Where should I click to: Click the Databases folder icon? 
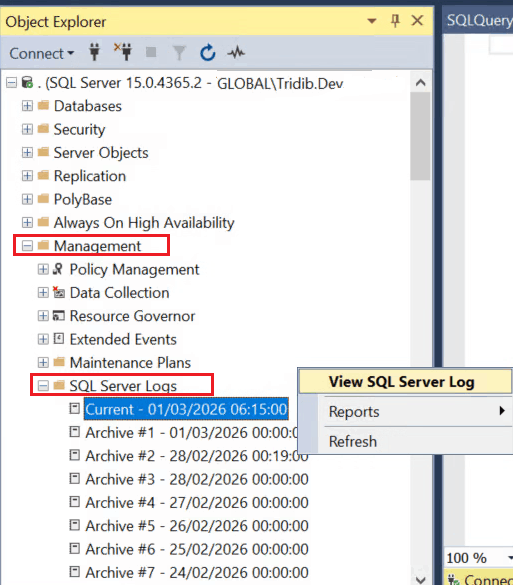43,106
